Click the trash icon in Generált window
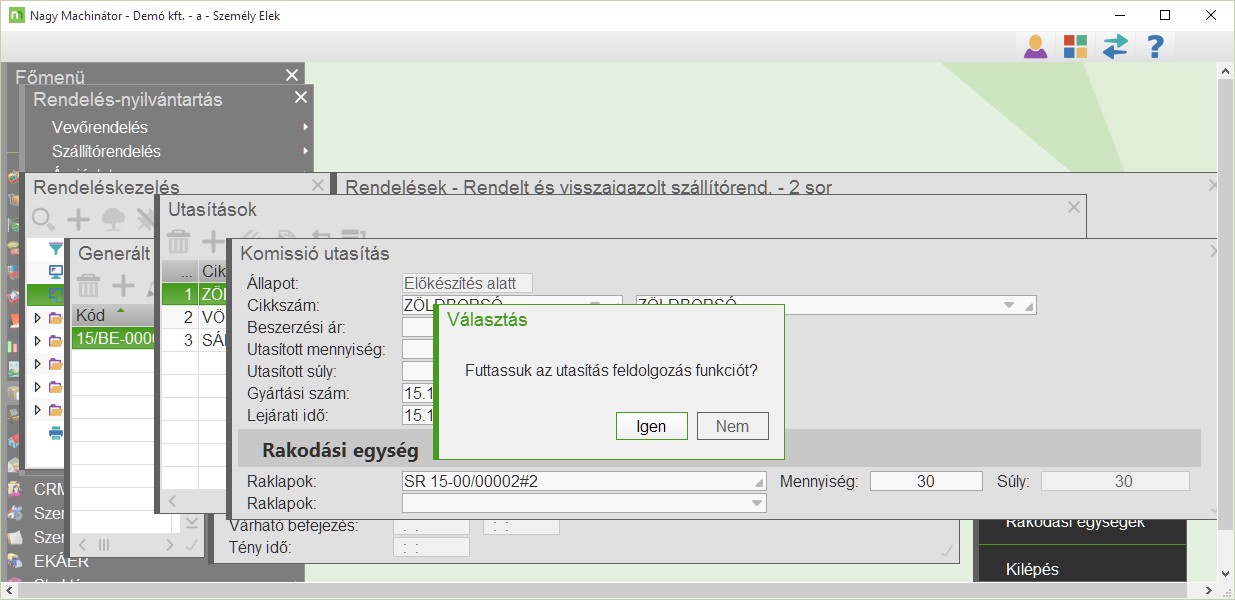 88,286
